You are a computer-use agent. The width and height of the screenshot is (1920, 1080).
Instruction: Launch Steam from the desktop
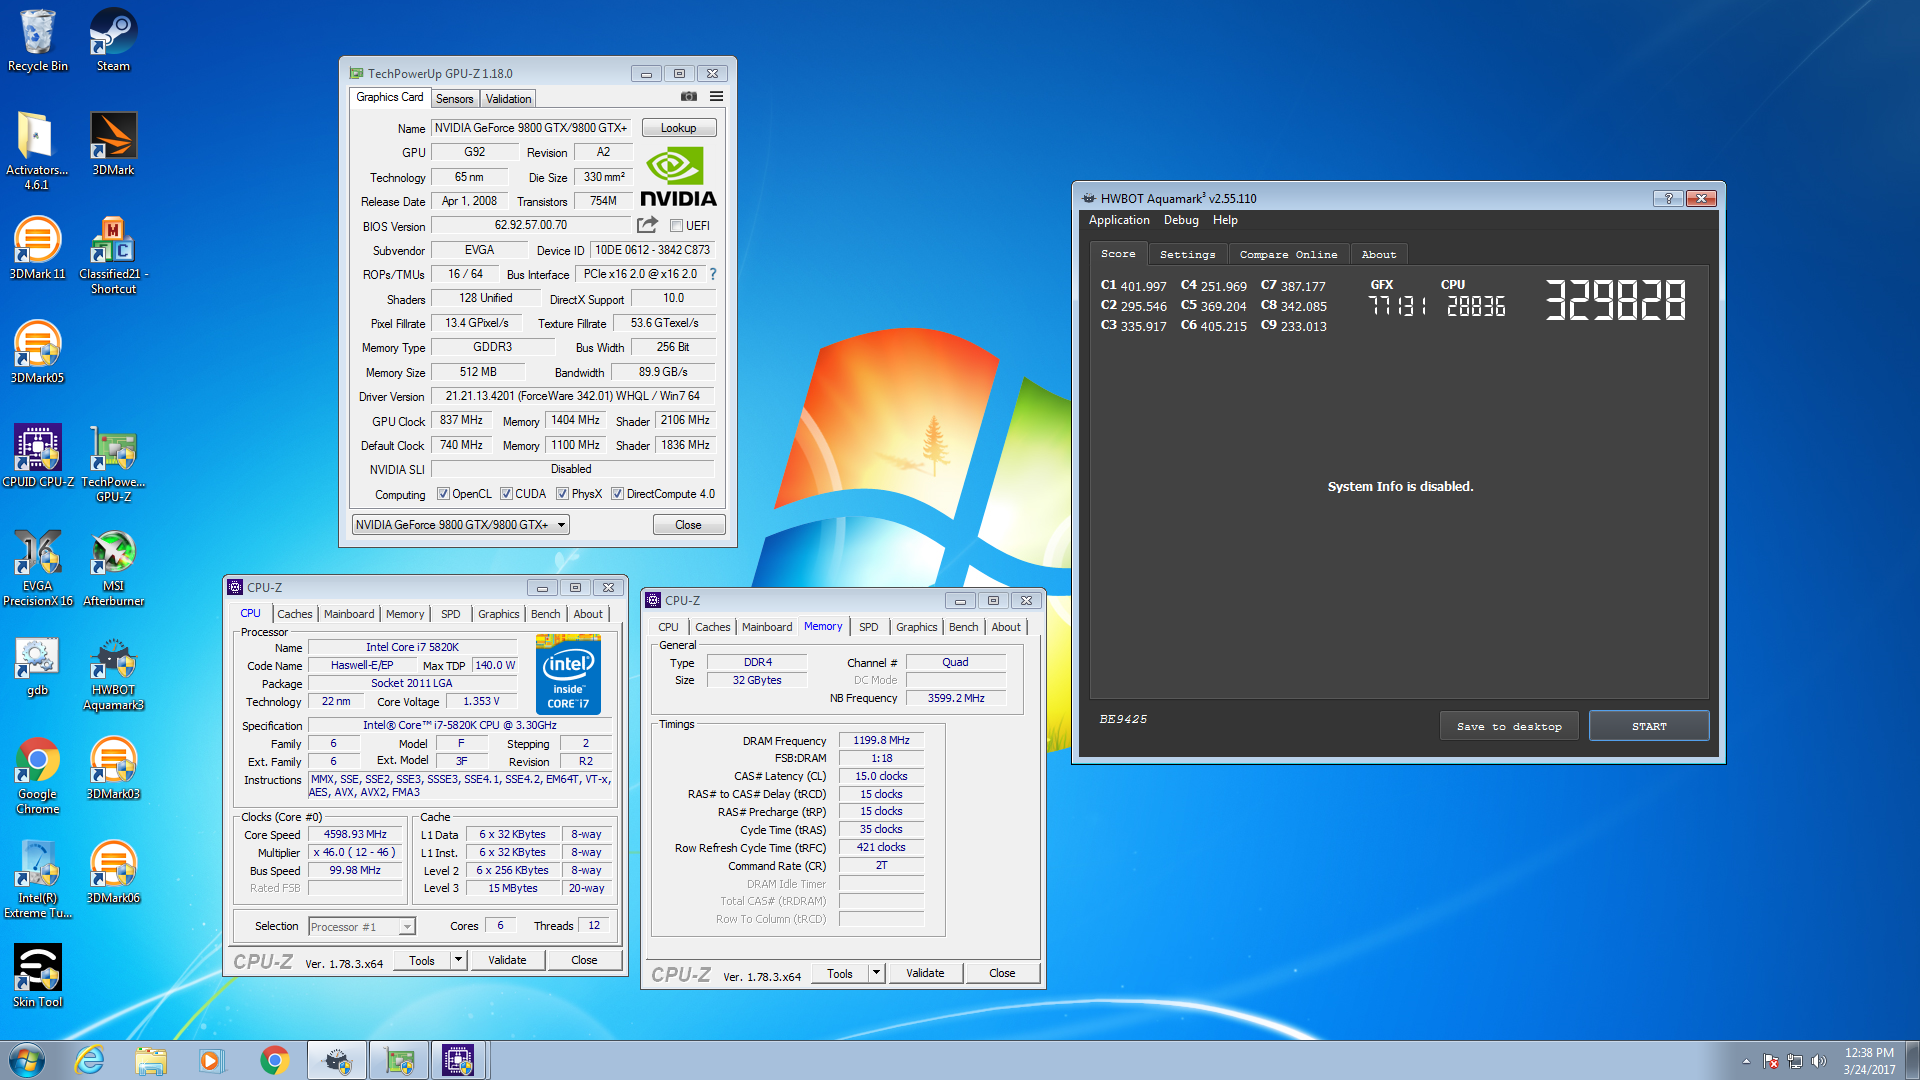113,40
